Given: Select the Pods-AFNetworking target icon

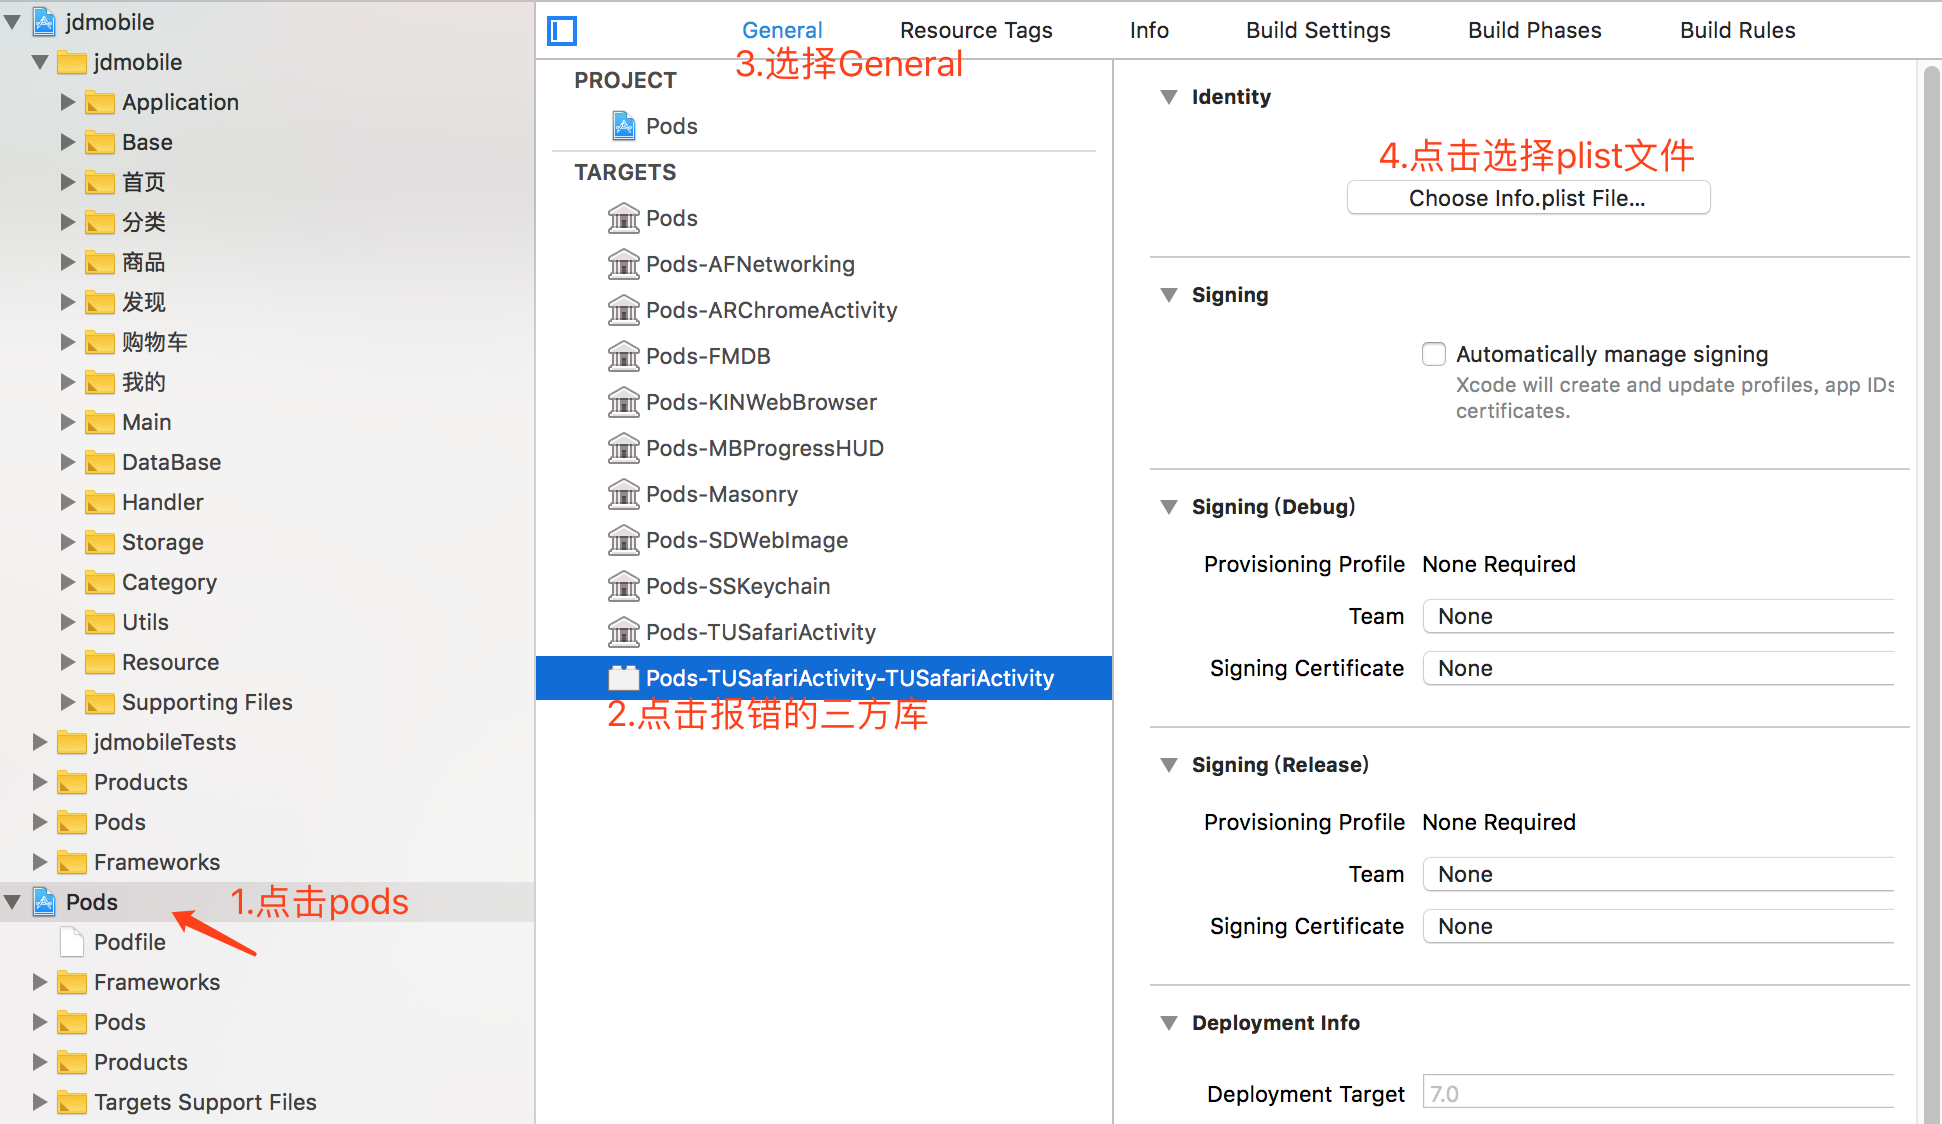Looking at the screenshot, I should coord(624,265).
